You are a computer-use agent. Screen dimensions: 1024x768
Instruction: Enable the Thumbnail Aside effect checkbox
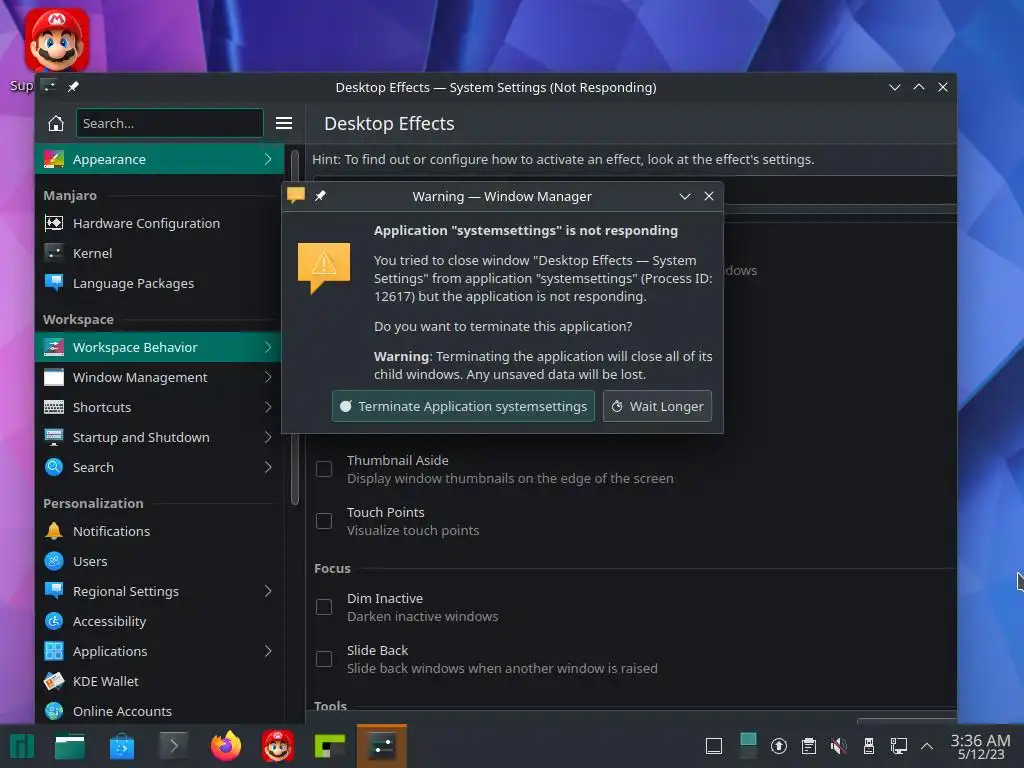click(324, 469)
